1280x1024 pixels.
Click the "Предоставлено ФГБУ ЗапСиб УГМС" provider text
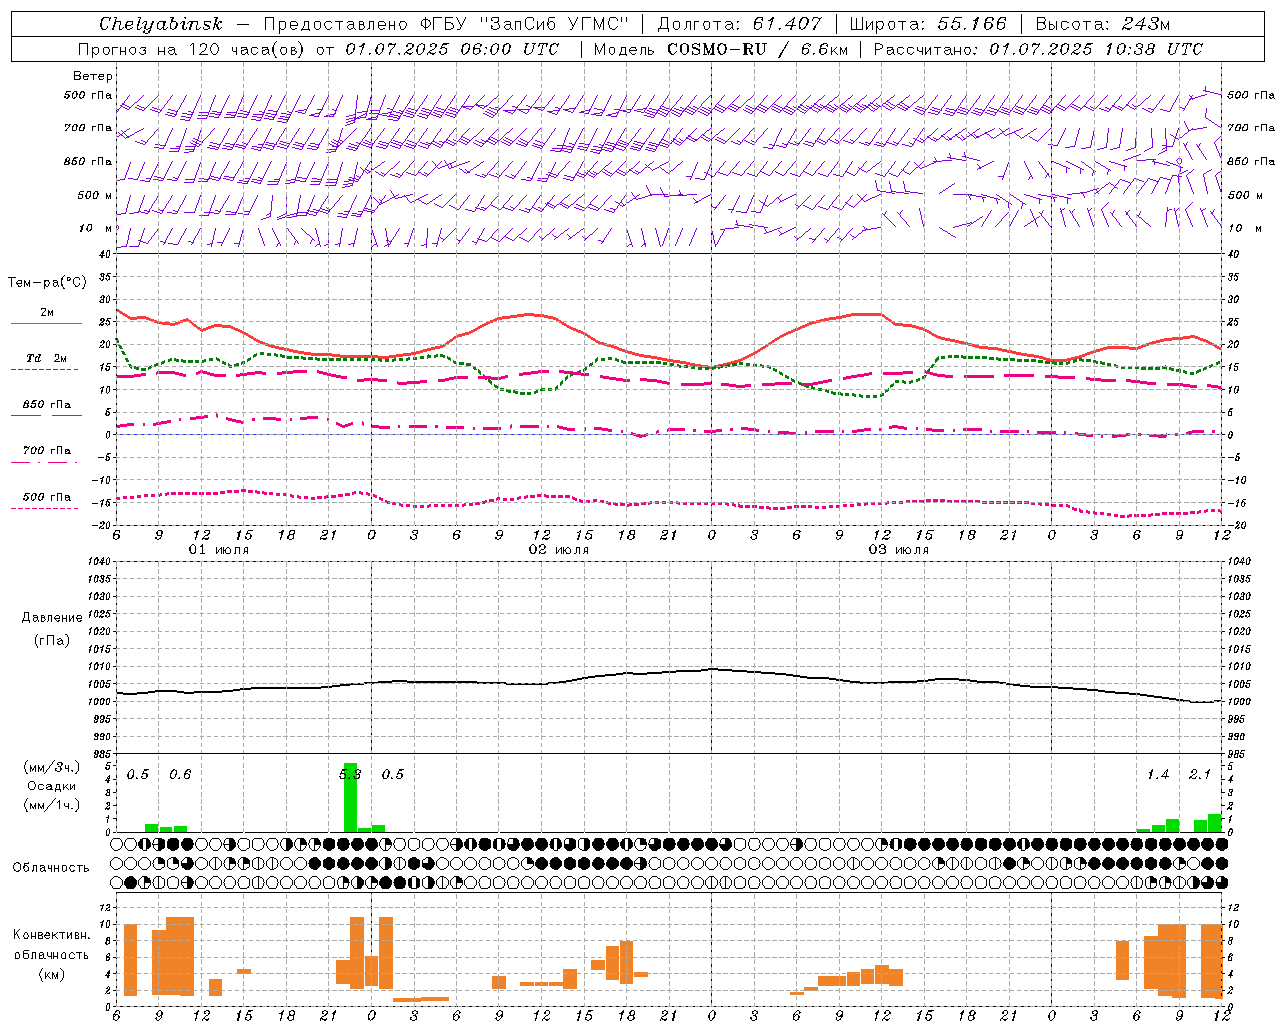(x=446, y=24)
